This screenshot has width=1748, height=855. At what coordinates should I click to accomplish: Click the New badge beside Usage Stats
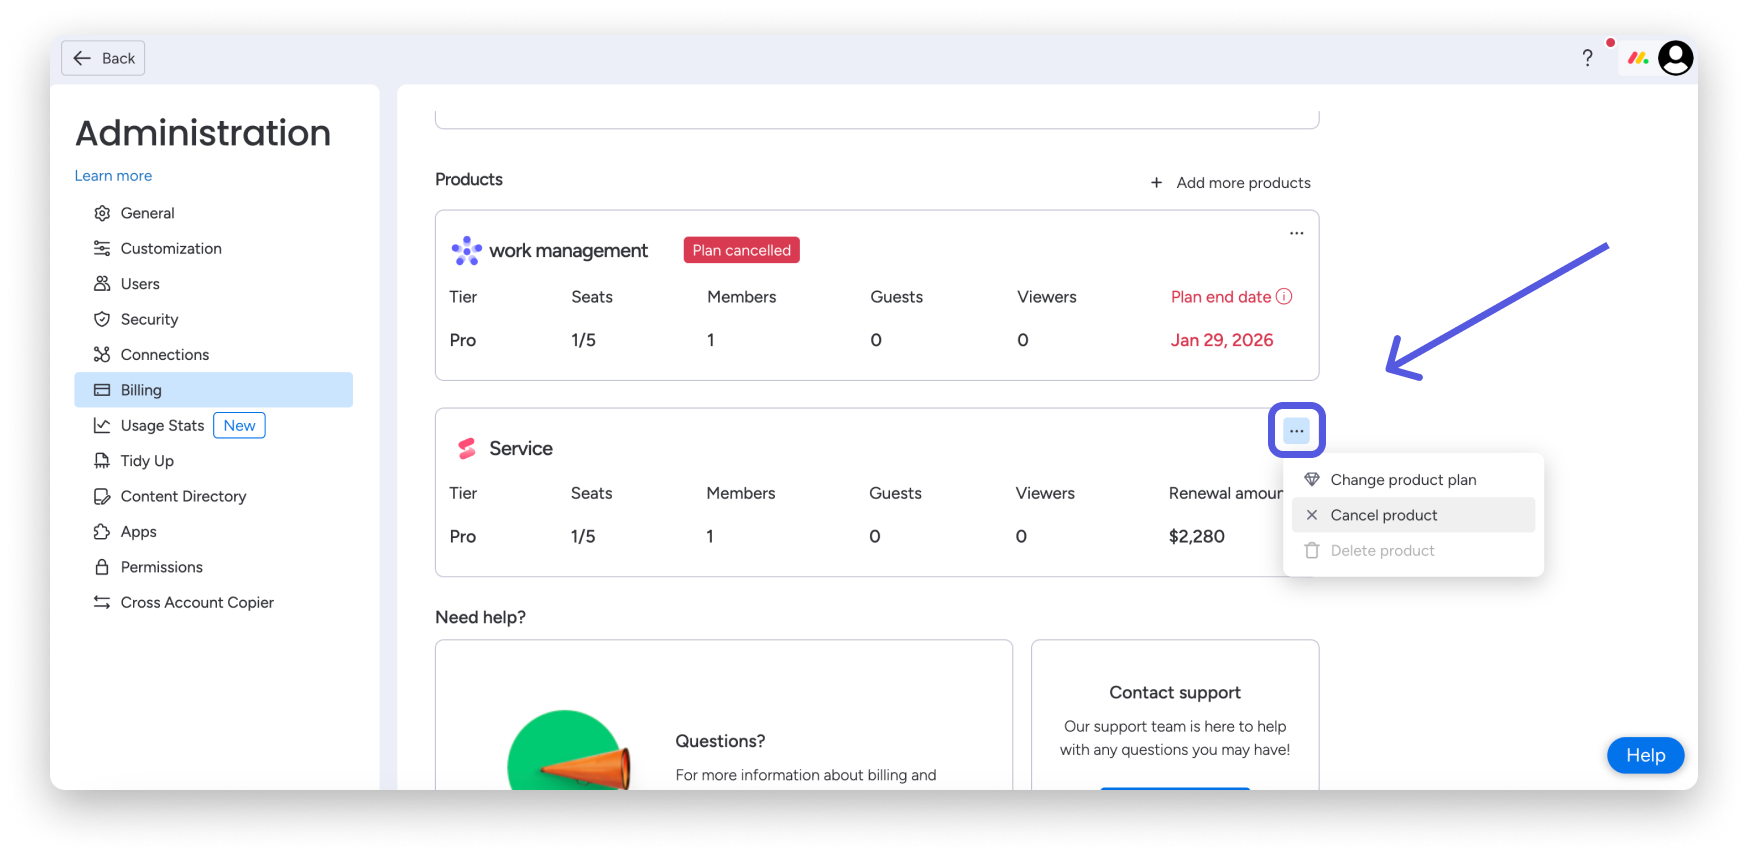(239, 425)
